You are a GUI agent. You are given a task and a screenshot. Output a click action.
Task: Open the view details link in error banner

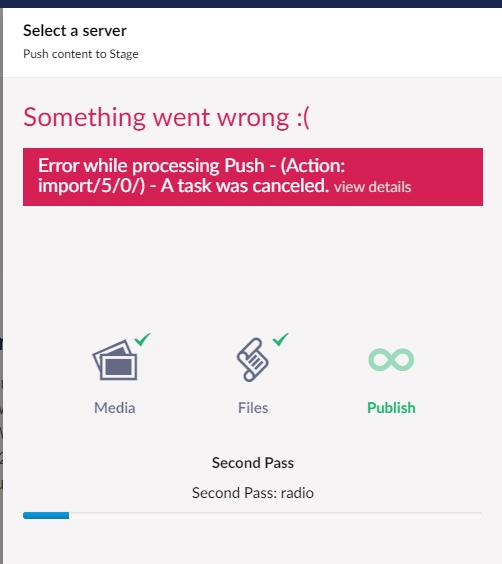[x=372, y=187]
